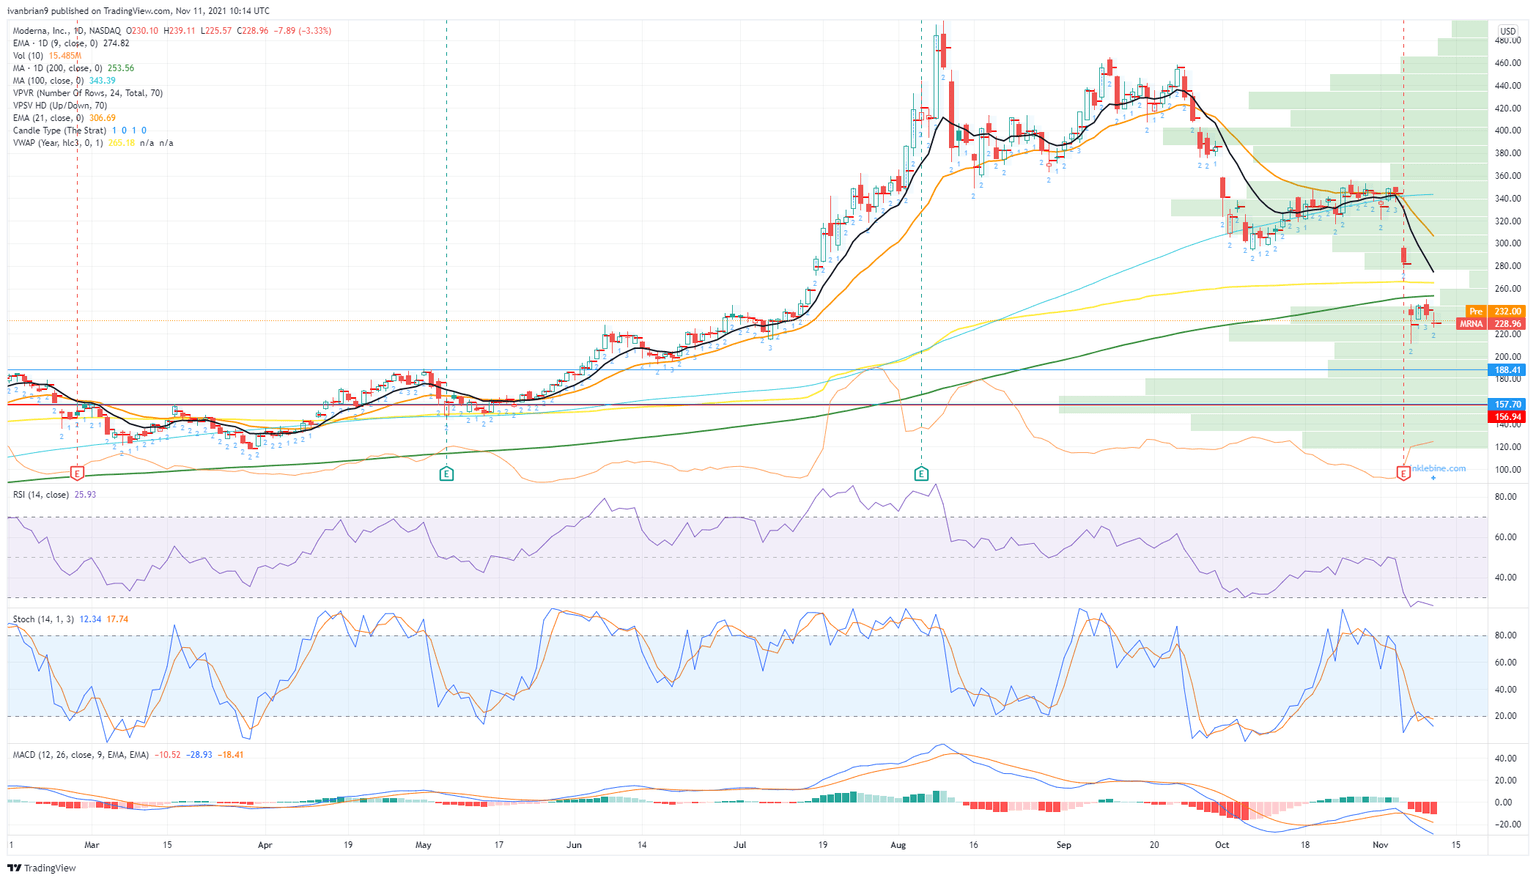Click the May label on the time axis
The width and height of the screenshot is (1536, 881).
pyautogui.click(x=423, y=845)
